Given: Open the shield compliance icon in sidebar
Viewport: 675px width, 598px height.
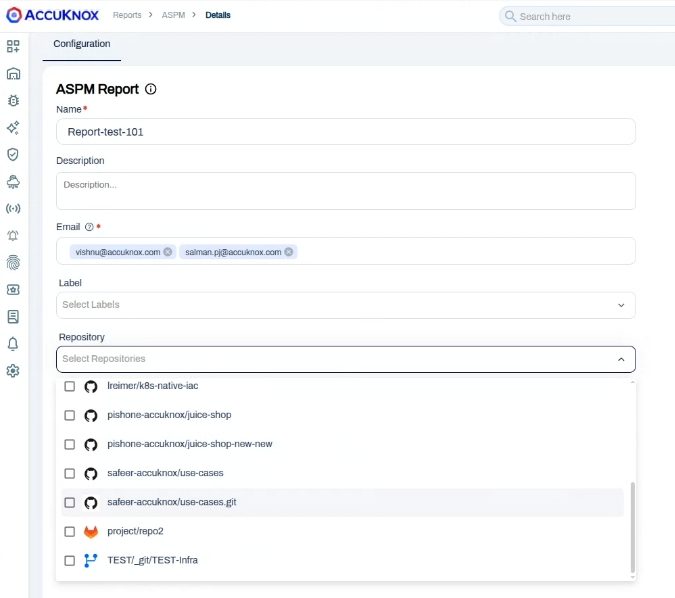Looking at the screenshot, I should tap(13, 155).
